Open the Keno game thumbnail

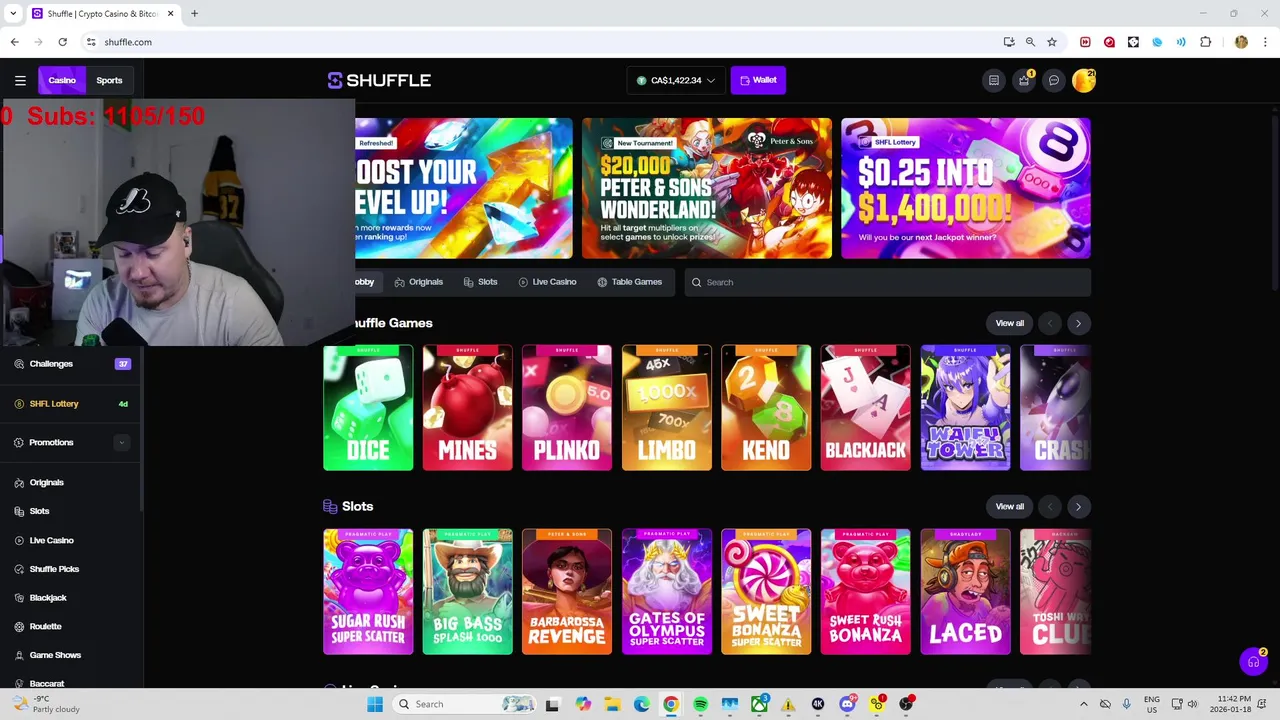(x=766, y=408)
